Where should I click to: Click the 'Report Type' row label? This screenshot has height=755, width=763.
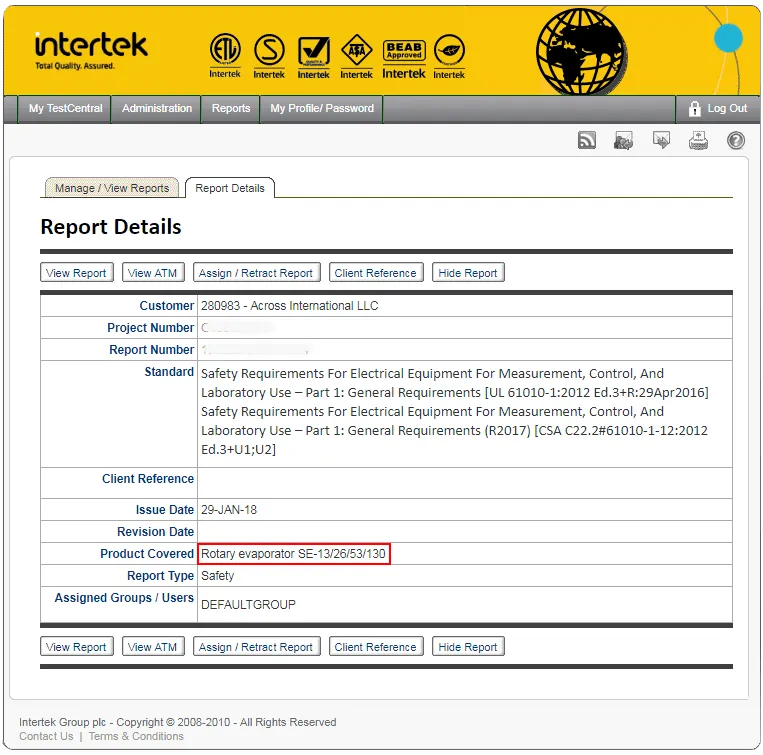pos(160,575)
